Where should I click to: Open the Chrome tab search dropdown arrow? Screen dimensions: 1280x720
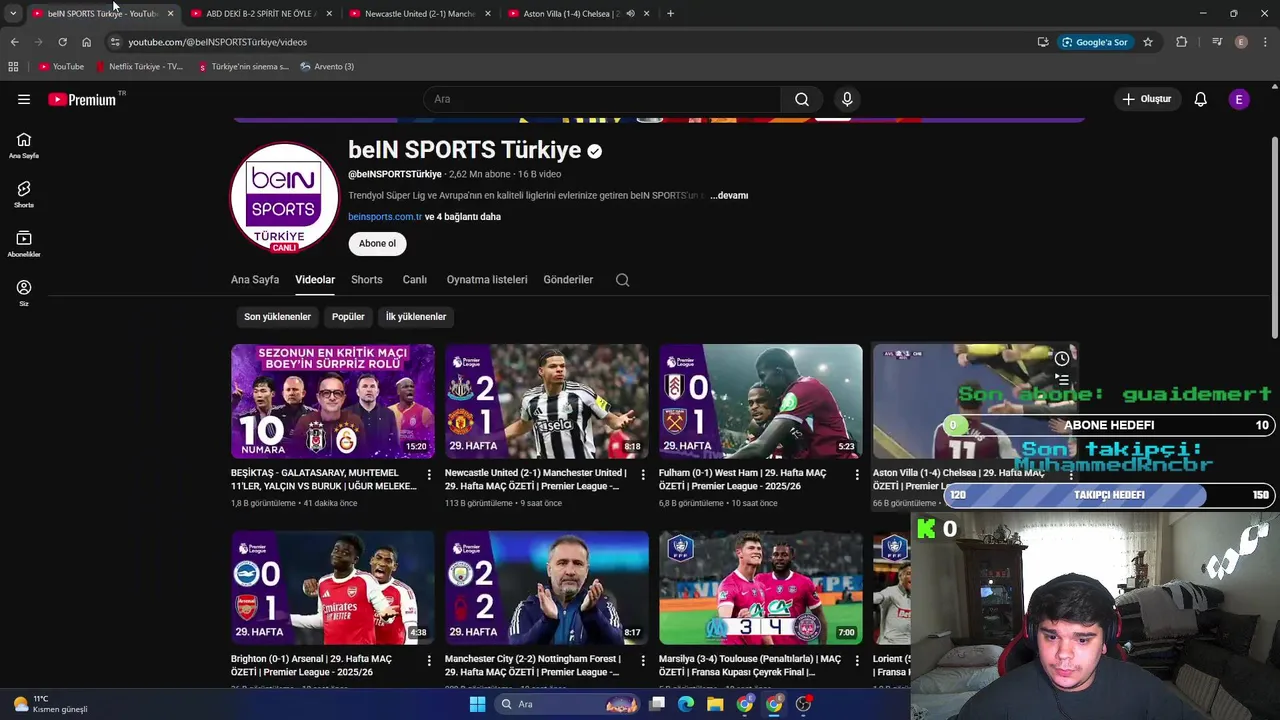pyautogui.click(x=13, y=14)
